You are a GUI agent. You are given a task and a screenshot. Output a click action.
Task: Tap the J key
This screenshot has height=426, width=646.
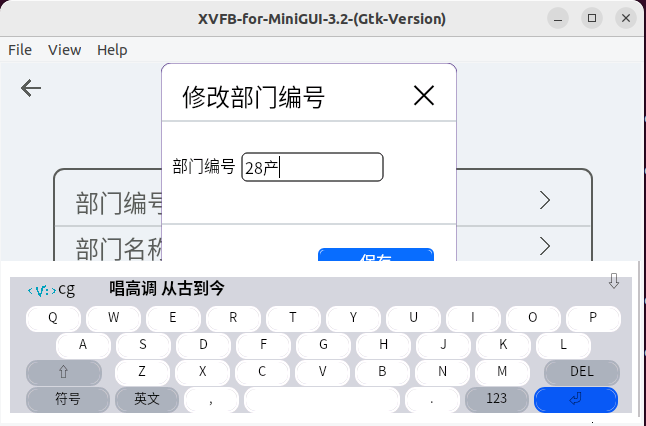(443, 345)
